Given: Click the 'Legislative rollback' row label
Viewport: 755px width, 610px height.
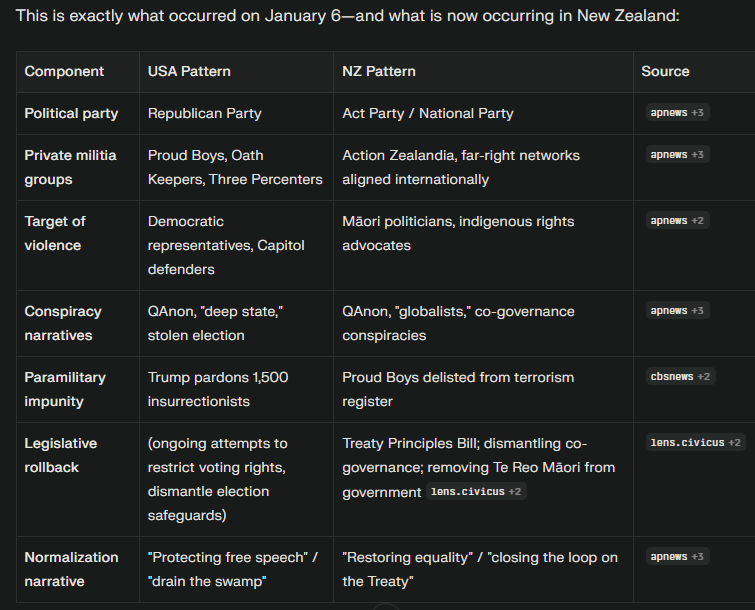Looking at the screenshot, I should coord(61,455).
